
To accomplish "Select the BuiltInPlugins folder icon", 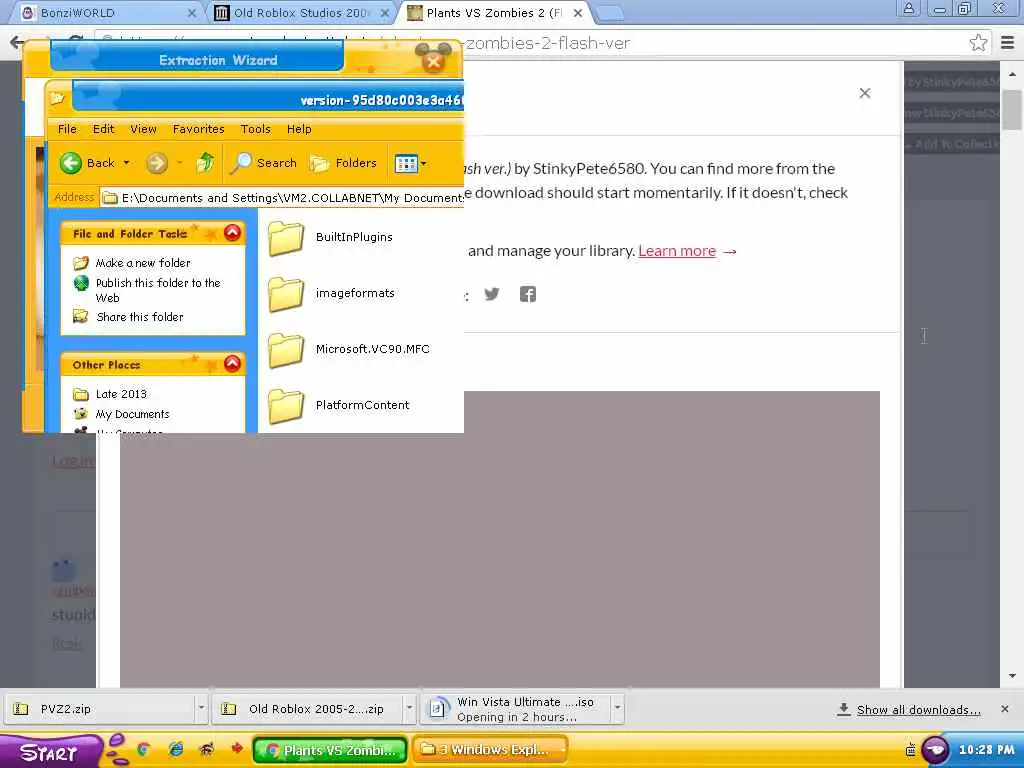I will click(x=286, y=238).
